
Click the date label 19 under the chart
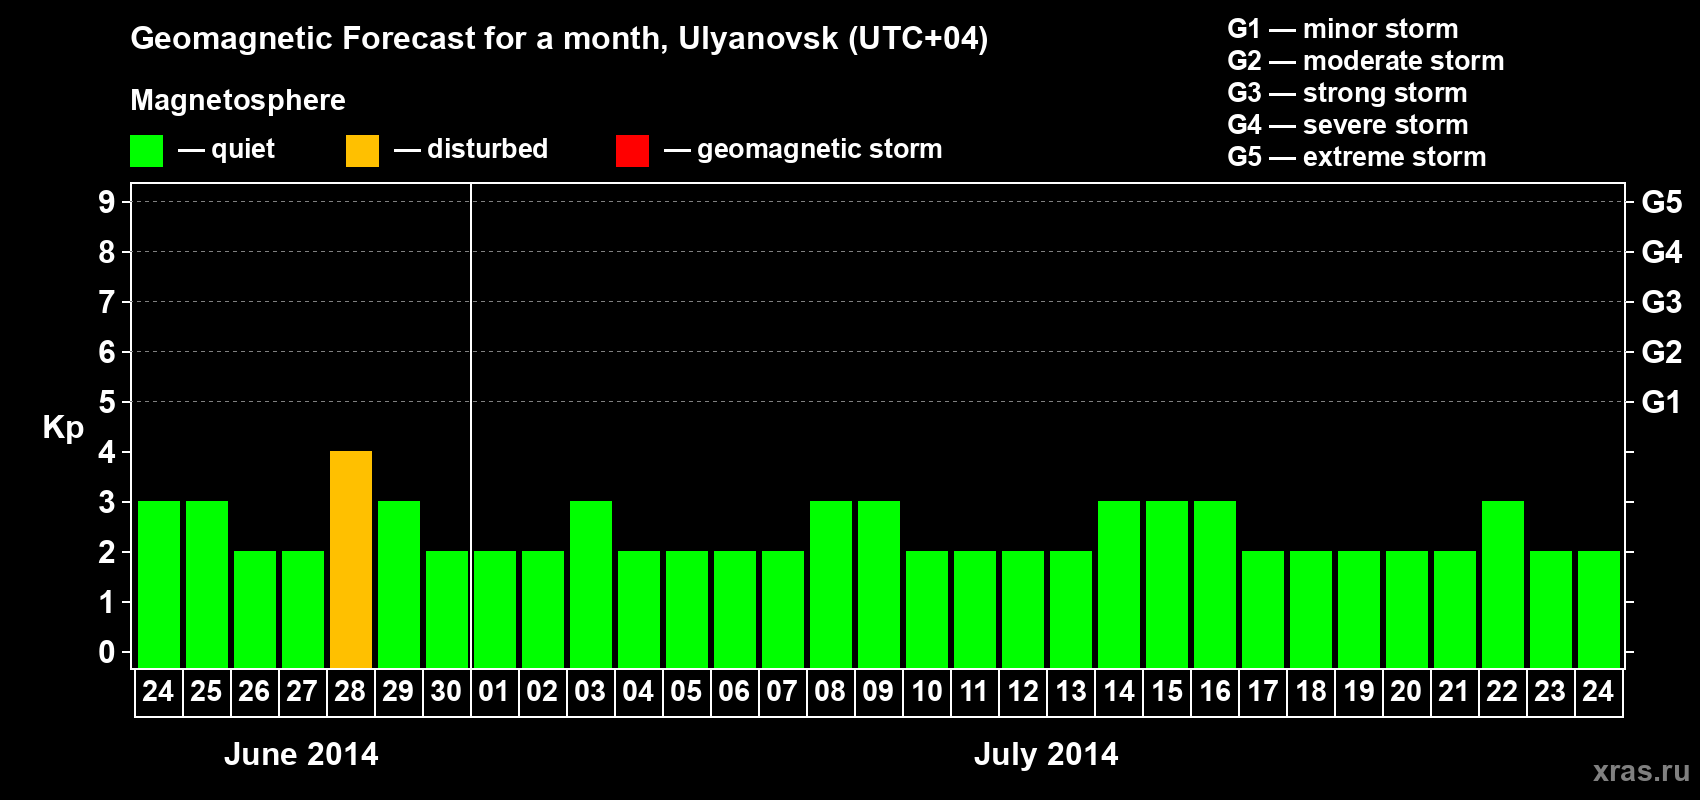pos(1359,691)
